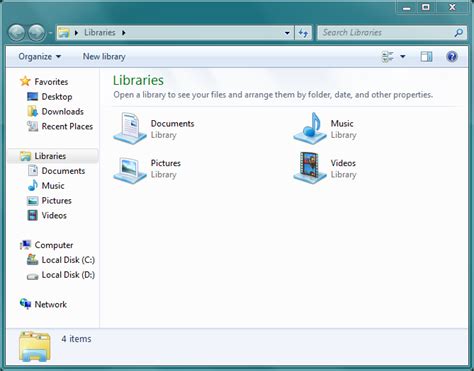
Task: Click the Music note icon in sidebar
Action: [x=33, y=185]
